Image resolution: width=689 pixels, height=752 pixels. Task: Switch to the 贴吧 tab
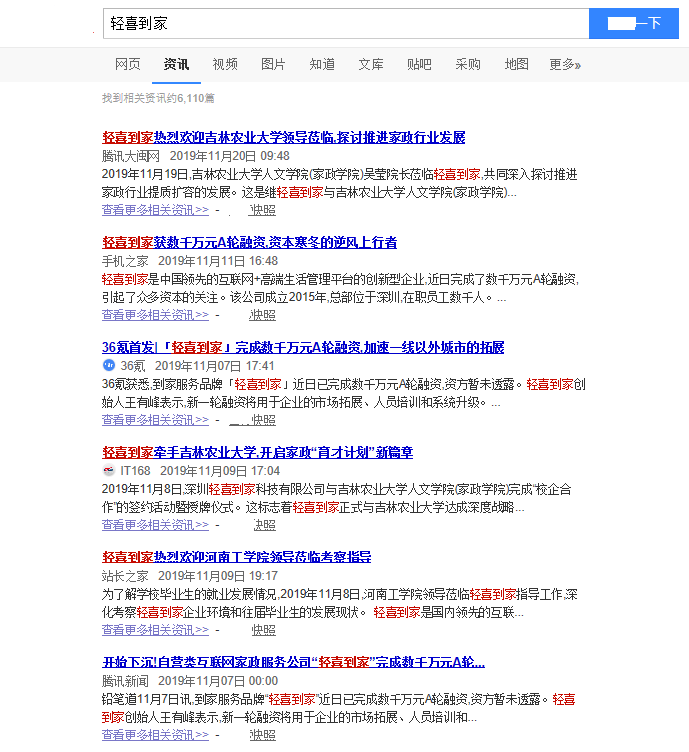[419, 65]
